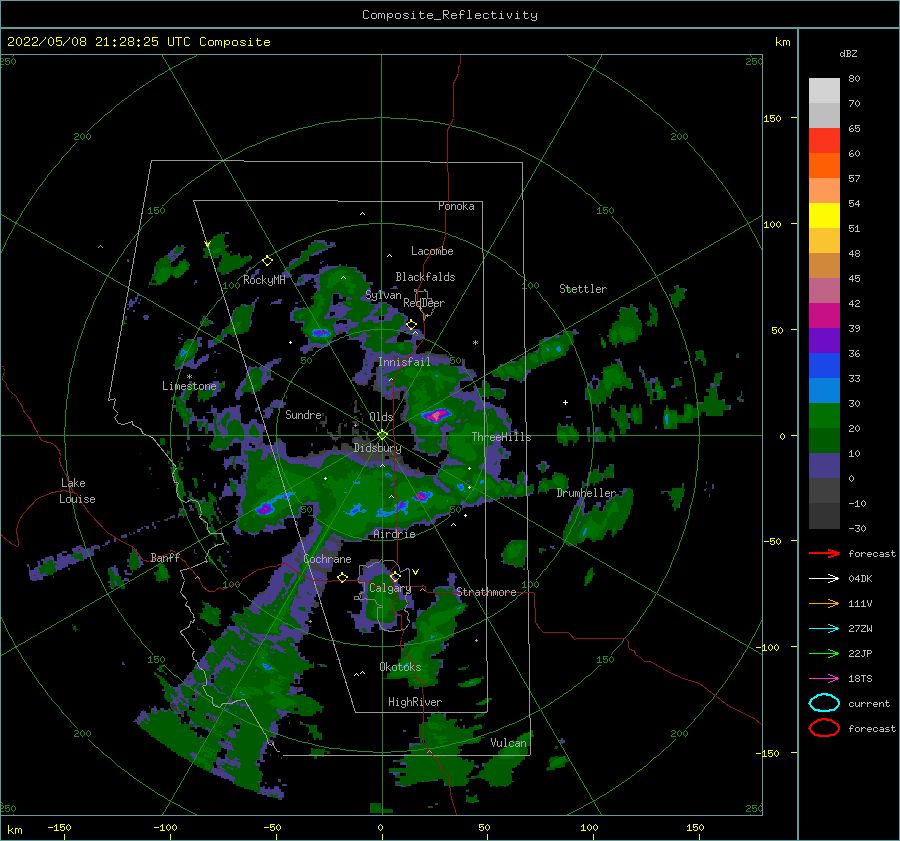
Task: Click the Composite_Reflectivity title text
Action: click(x=450, y=15)
